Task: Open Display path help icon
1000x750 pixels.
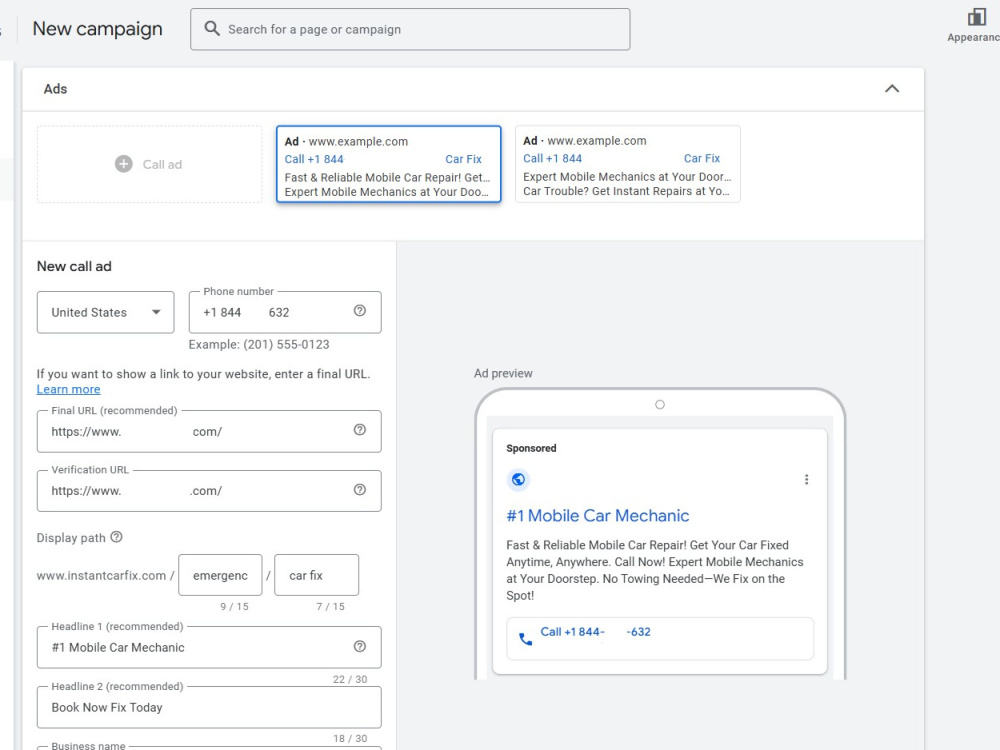Action: click(116, 537)
